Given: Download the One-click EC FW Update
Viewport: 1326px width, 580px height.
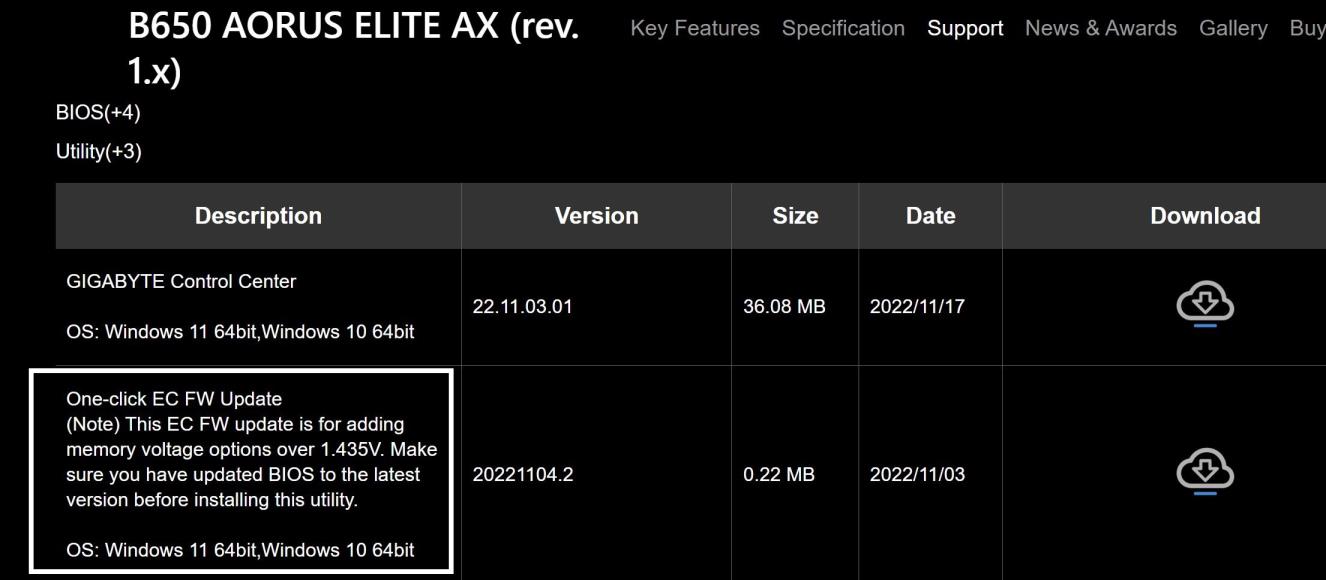Looking at the screenshot, I should pos(1205,473).
